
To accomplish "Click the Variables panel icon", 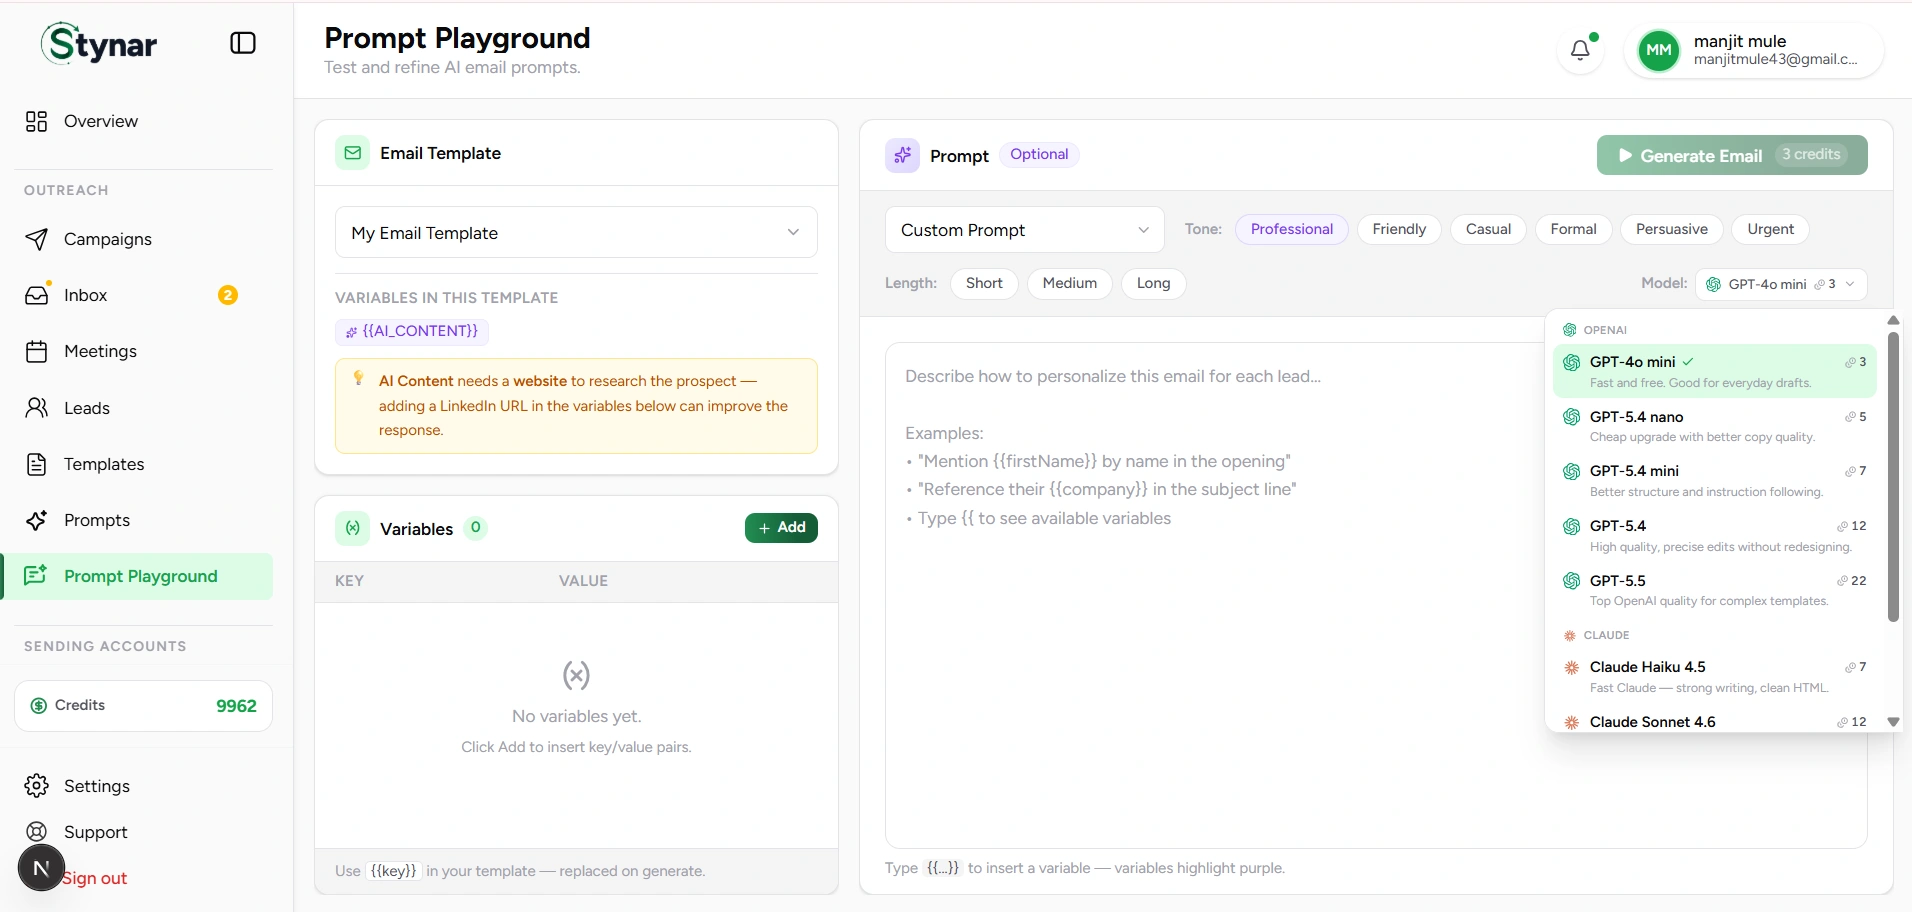I will [352, 528].
